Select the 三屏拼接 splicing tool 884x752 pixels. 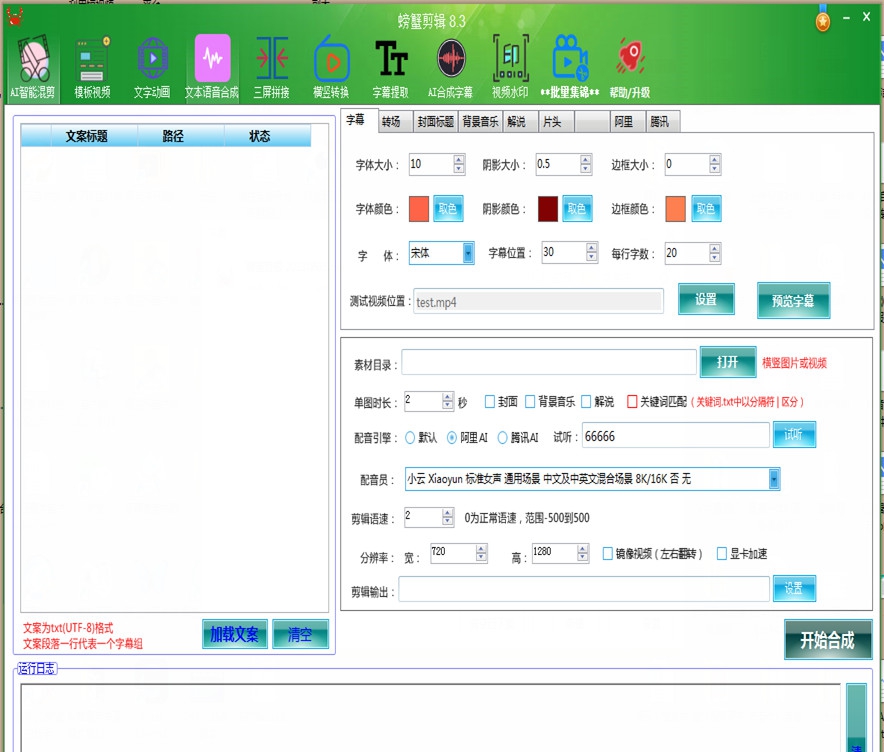click(271, 62)
